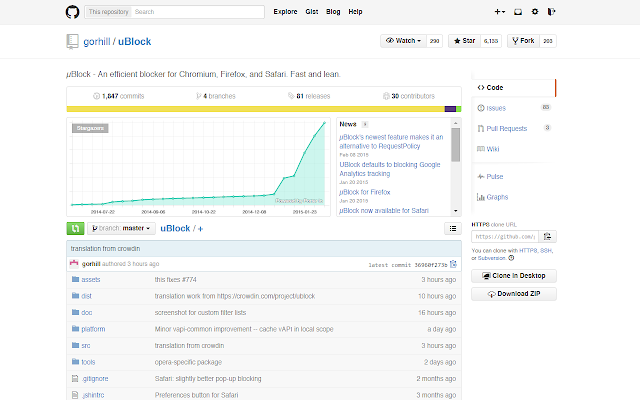Switch to the Pulse tab
Image resolution: width=640 pixels, height=400 pixels.
click(513, 177)
